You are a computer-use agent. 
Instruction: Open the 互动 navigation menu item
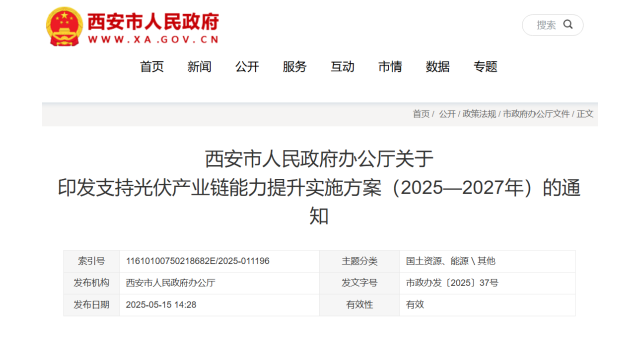[x=342, y=67]
